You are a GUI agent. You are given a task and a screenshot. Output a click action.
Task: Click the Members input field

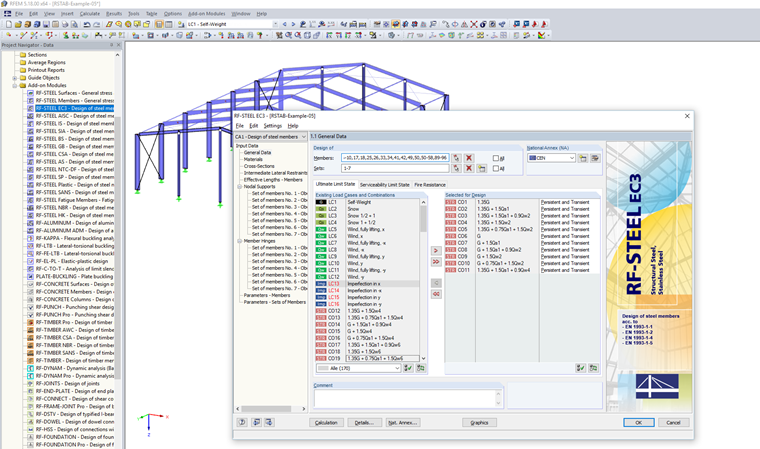pos(395,158)
